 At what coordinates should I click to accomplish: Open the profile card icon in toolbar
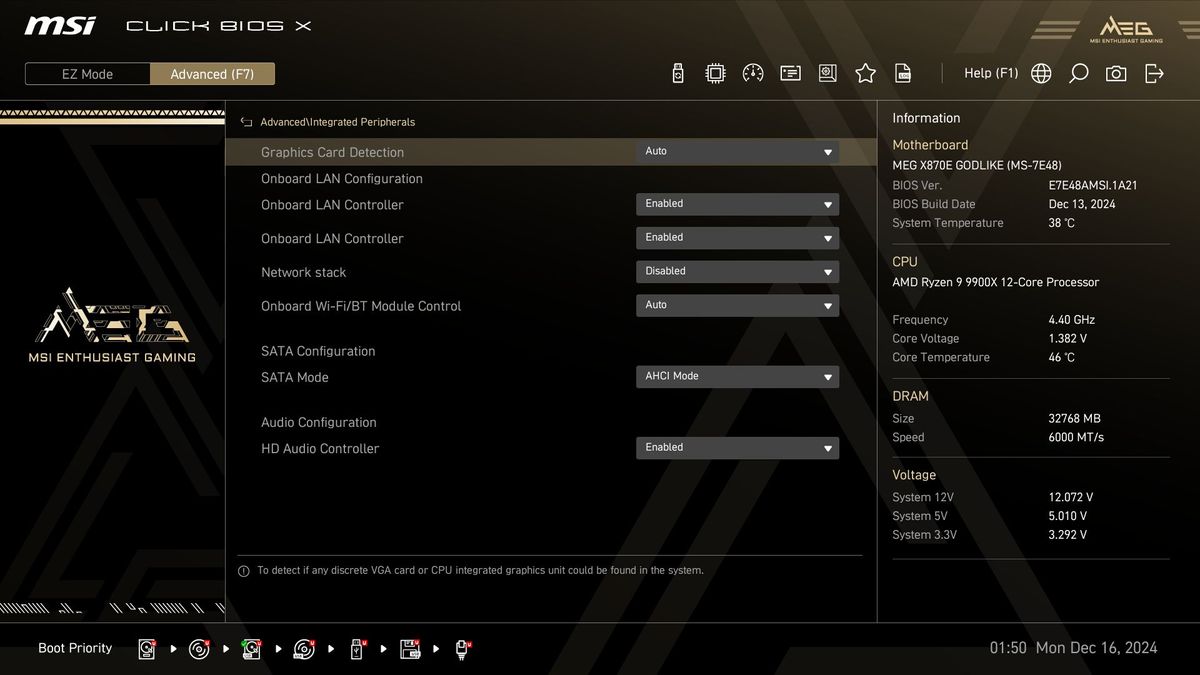pos(790,73)
